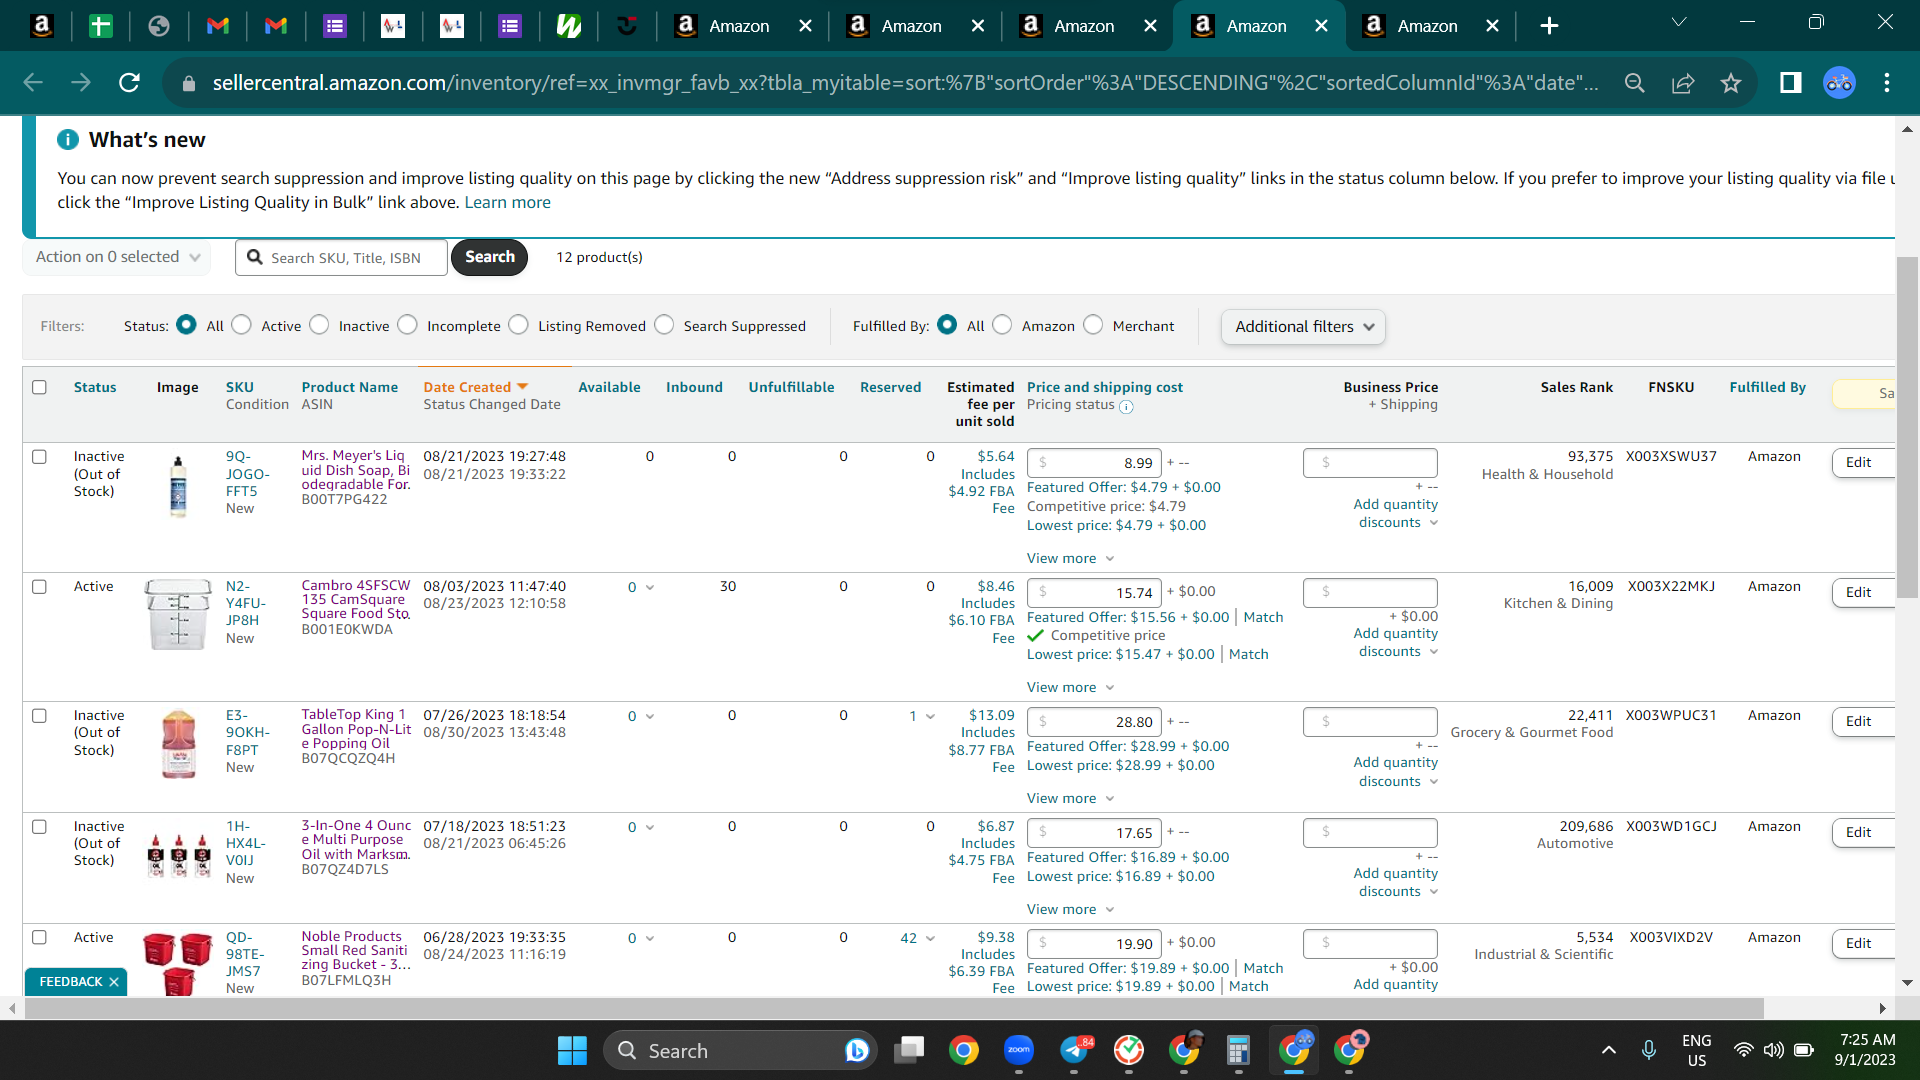1920x1080 pixels.
Task: View site information lock icon
Action: 189,84
